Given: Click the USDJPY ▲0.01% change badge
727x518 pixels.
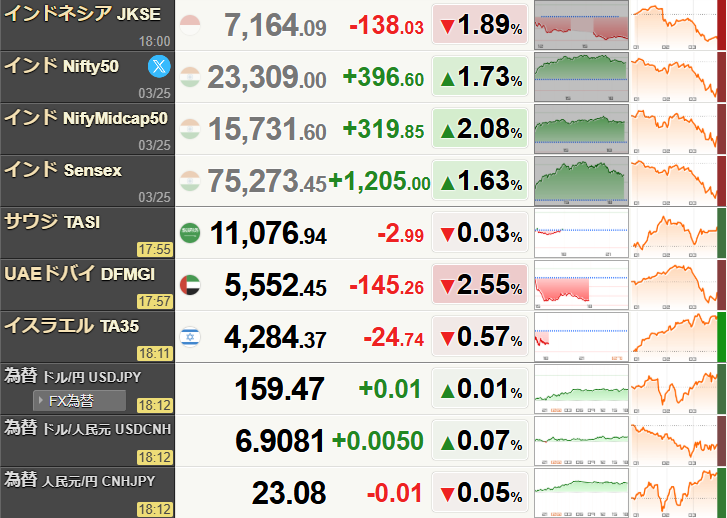Looking at the screenshot, I should pos(480,388).
